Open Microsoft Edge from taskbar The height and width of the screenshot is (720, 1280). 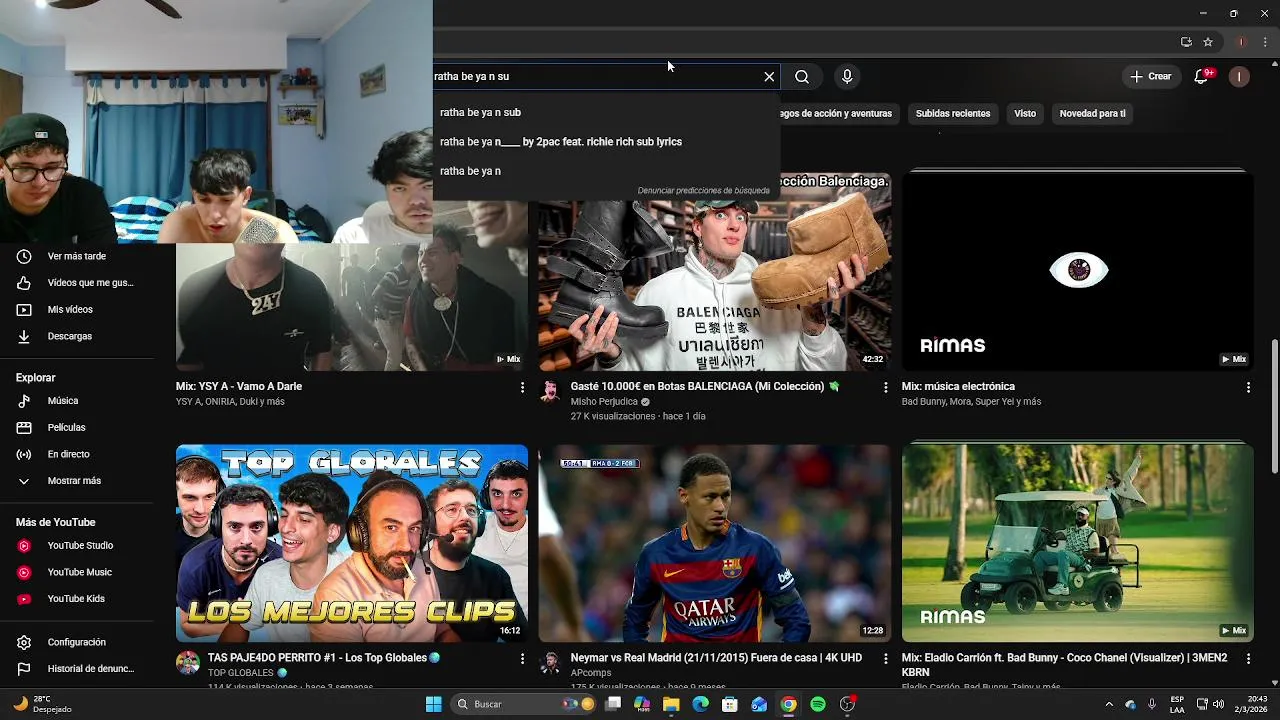pyautogui.click(x=700, y=704)
